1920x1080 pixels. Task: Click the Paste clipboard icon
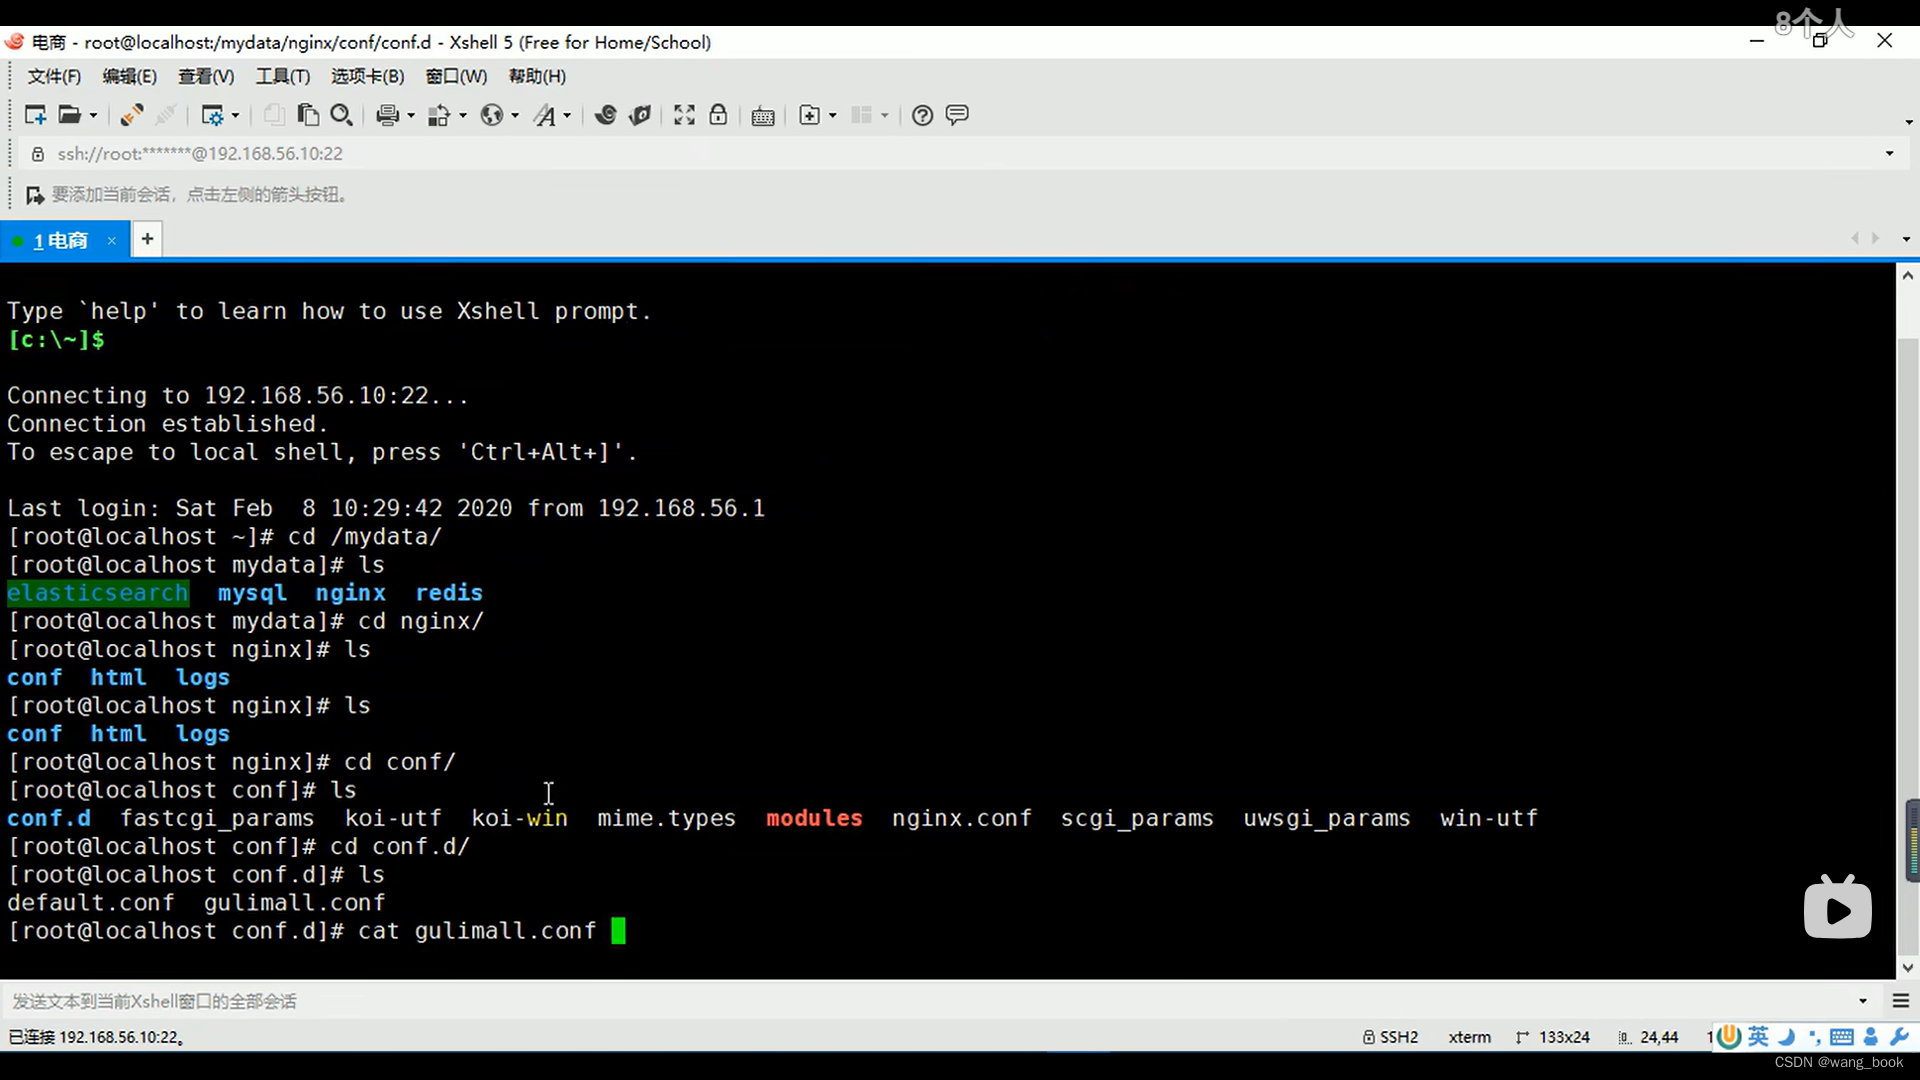[308, 115]
